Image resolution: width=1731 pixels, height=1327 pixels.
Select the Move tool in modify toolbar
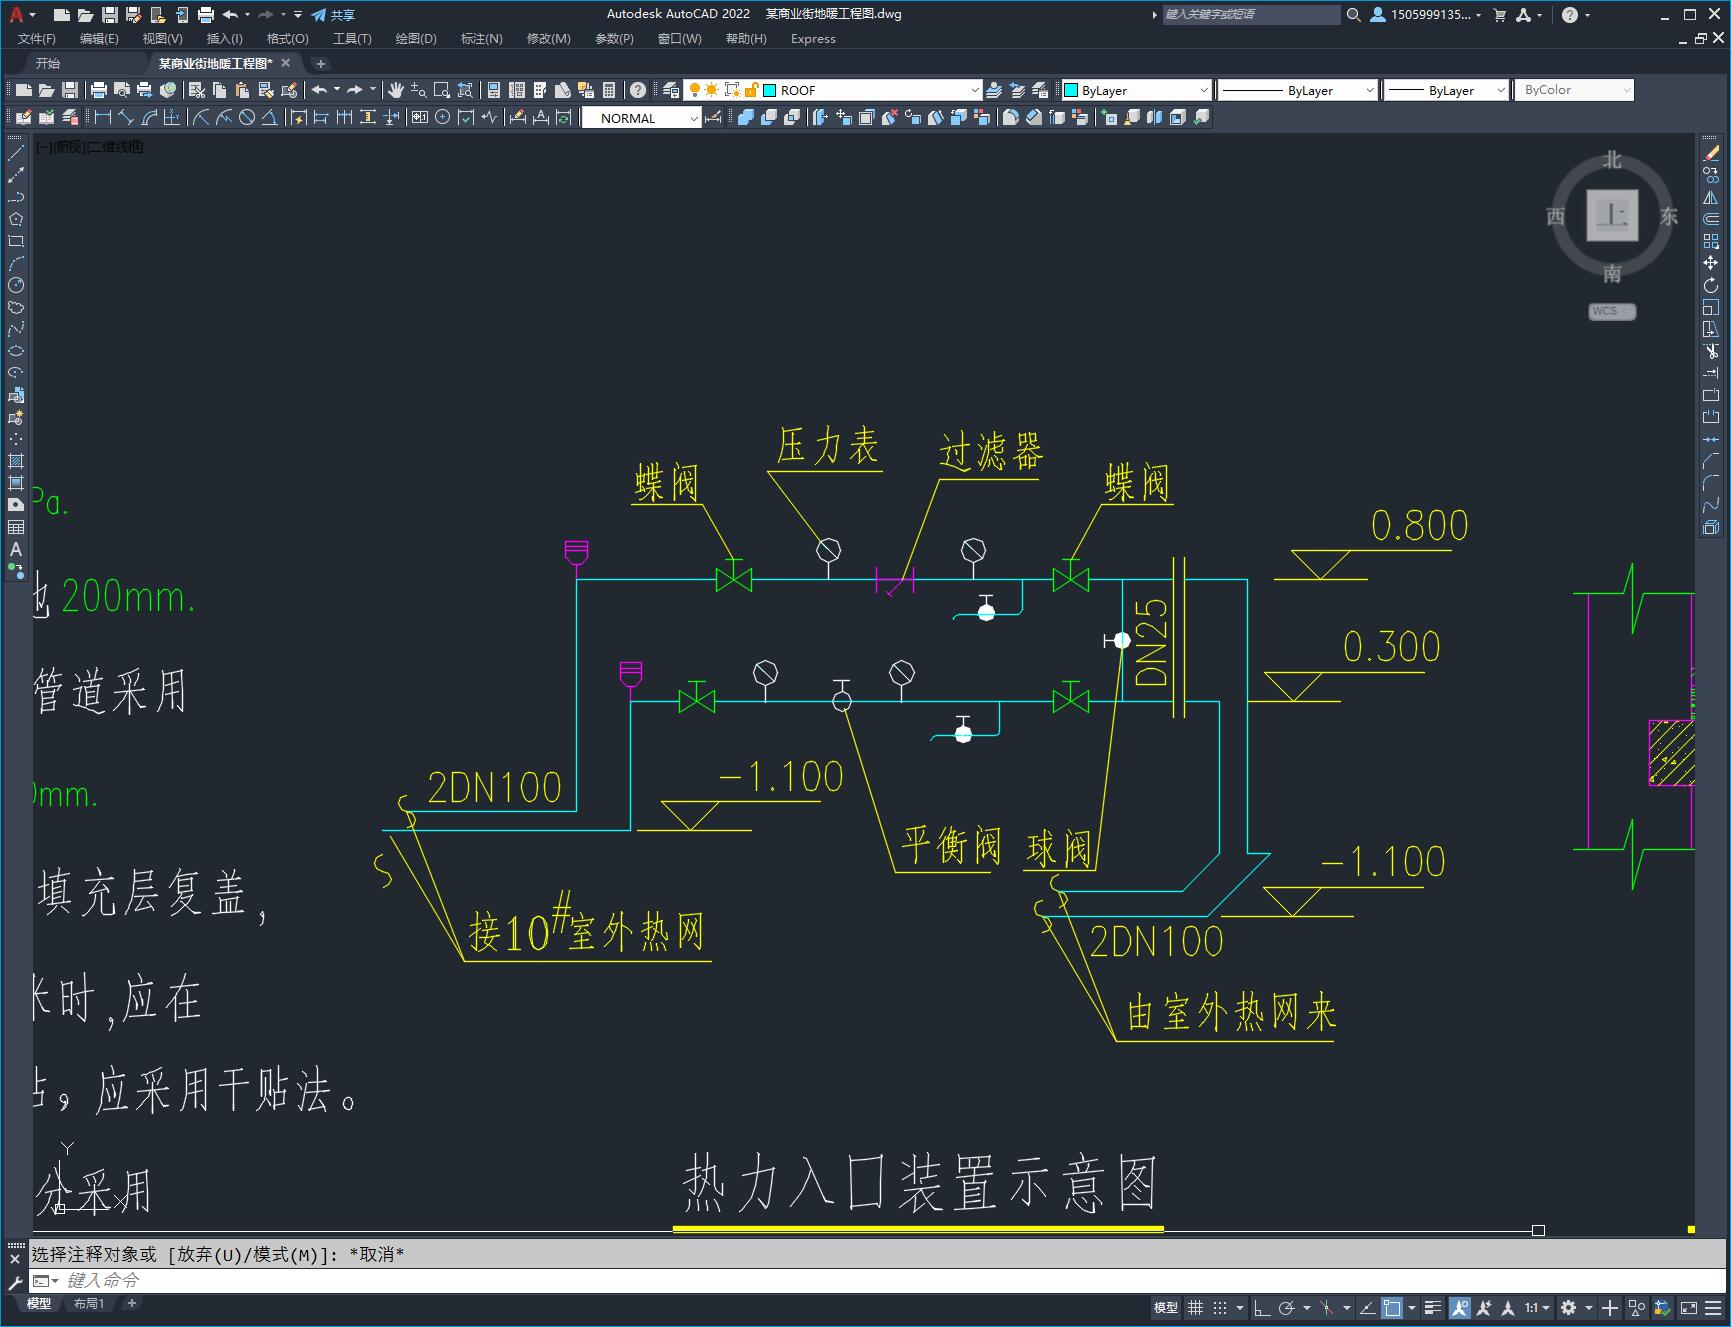(1711, 263)
